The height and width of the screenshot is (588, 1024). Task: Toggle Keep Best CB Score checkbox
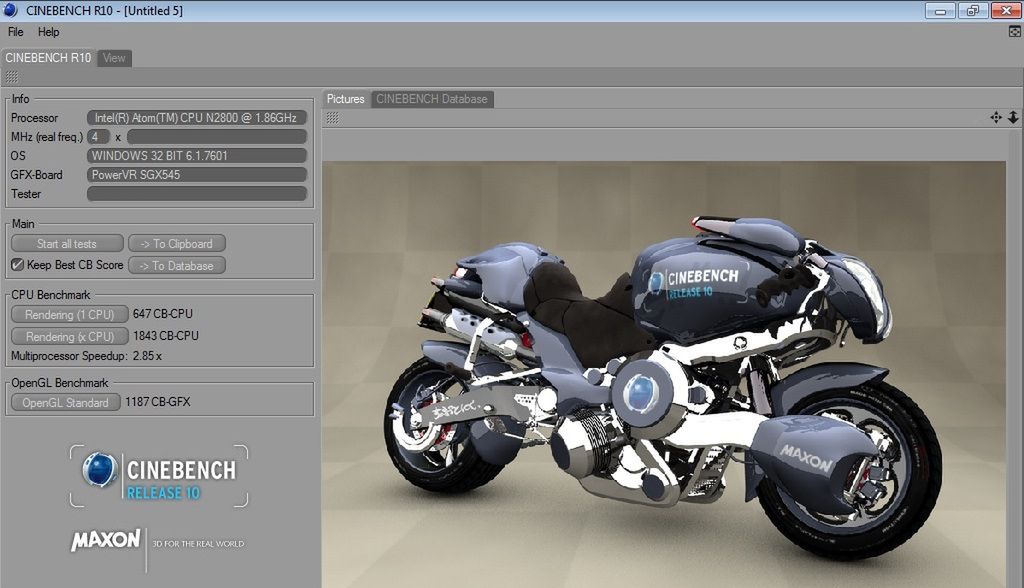pyautogui.click(x=18, y=265)
